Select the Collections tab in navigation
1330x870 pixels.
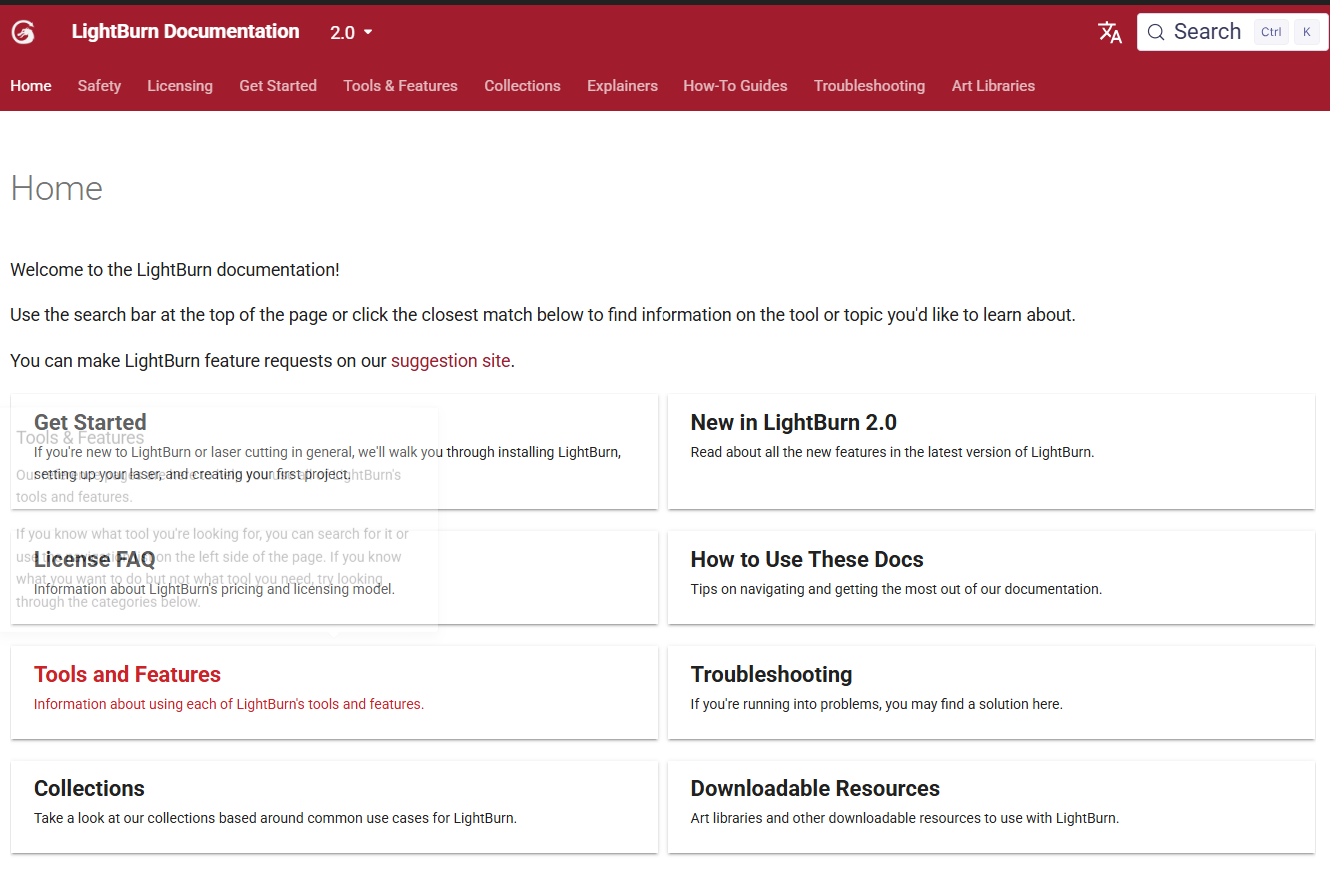tap(522, 86)
